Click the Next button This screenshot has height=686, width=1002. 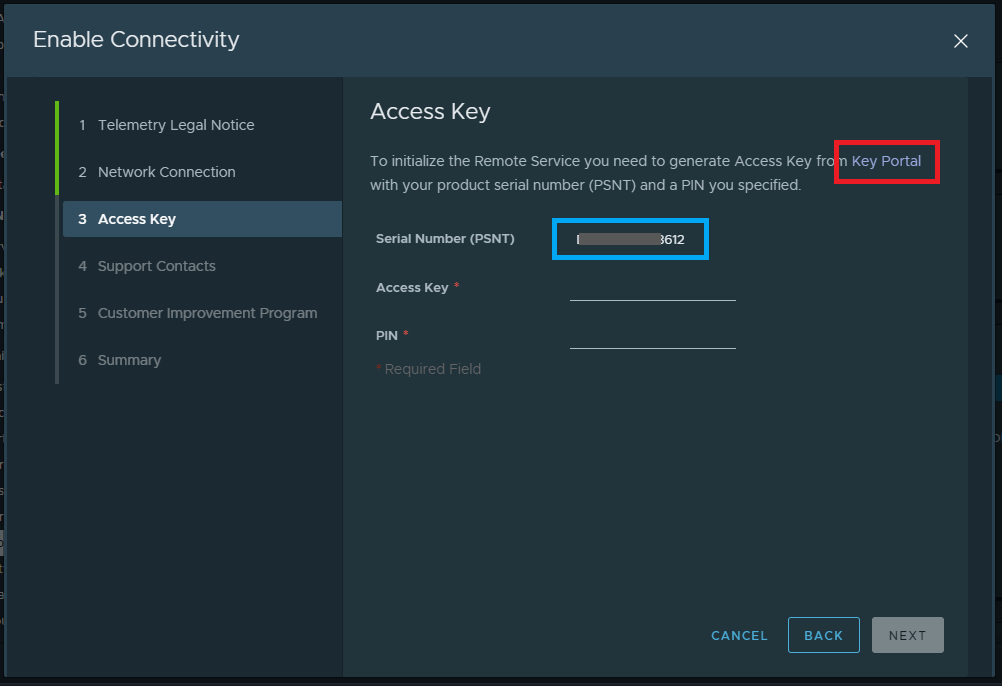click(x=907, y=635)
